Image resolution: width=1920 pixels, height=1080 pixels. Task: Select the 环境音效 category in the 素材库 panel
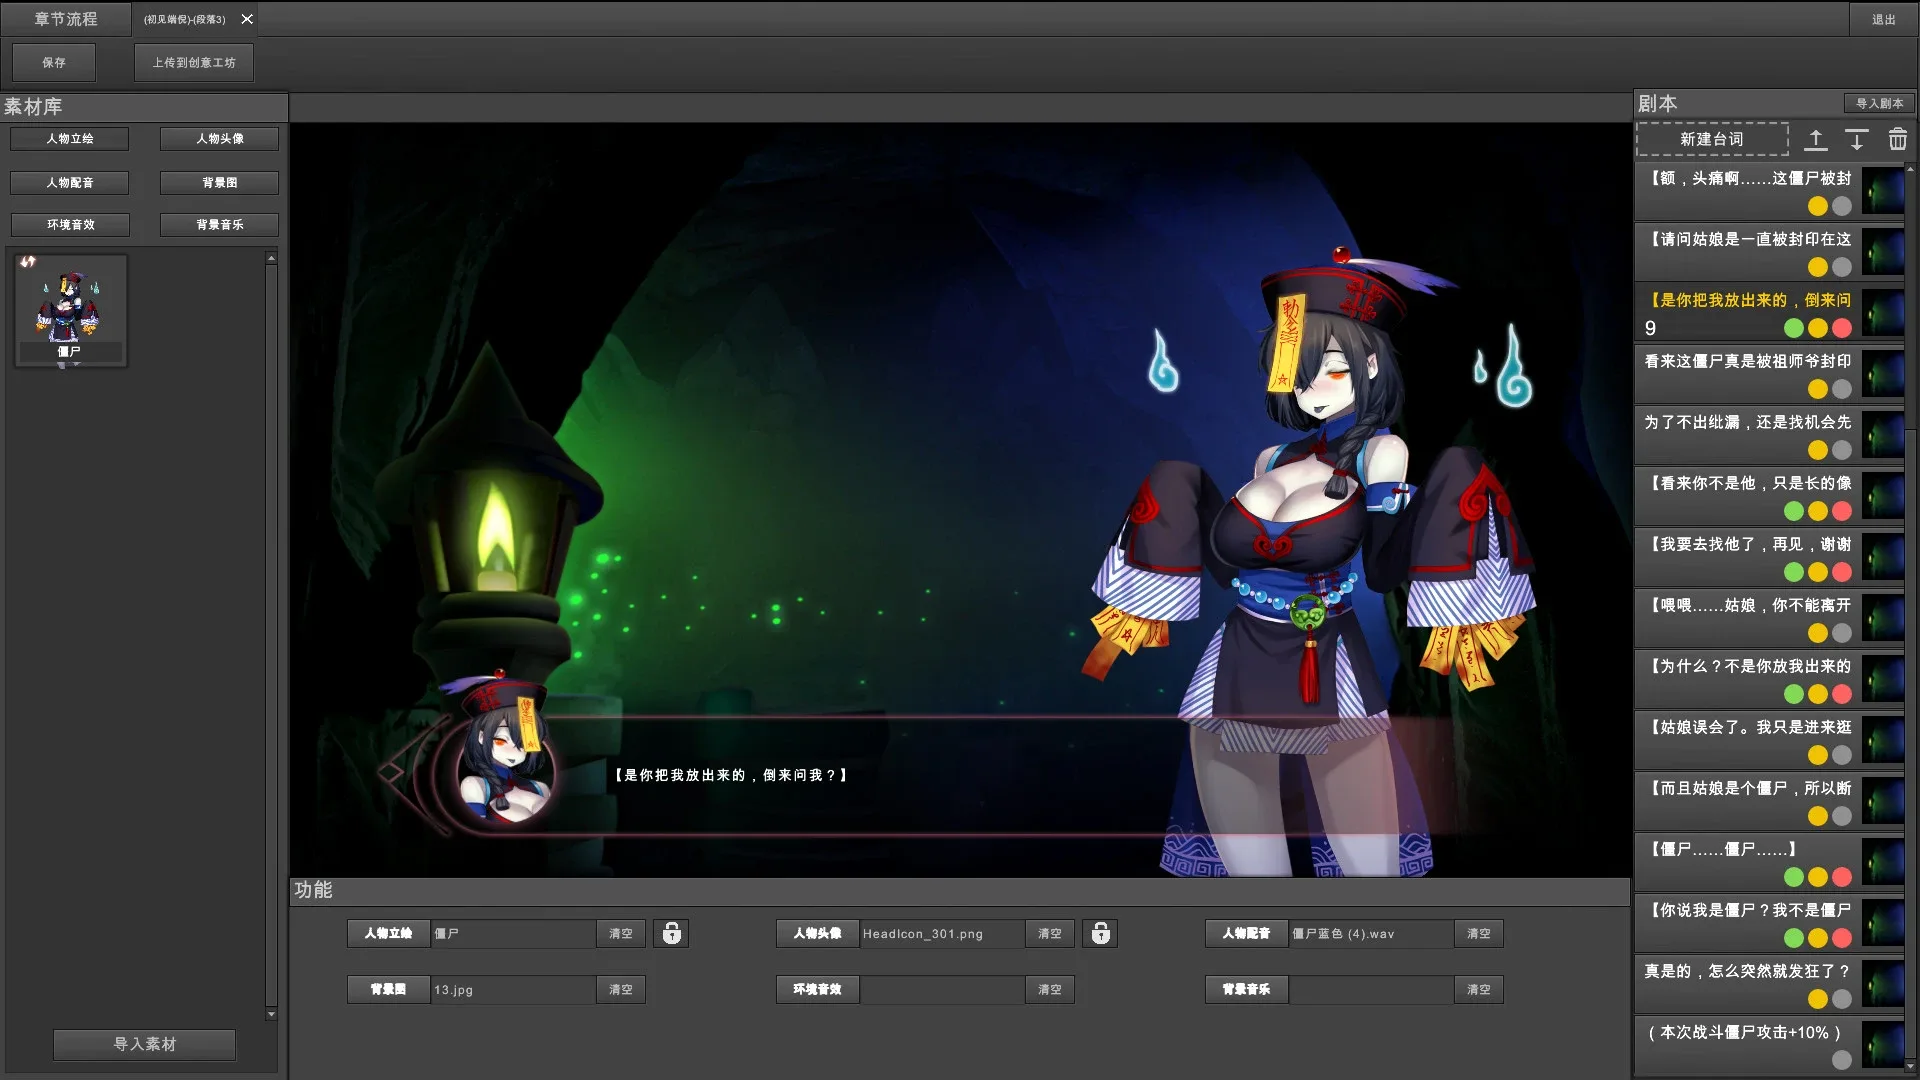click(x=69, y=224)
